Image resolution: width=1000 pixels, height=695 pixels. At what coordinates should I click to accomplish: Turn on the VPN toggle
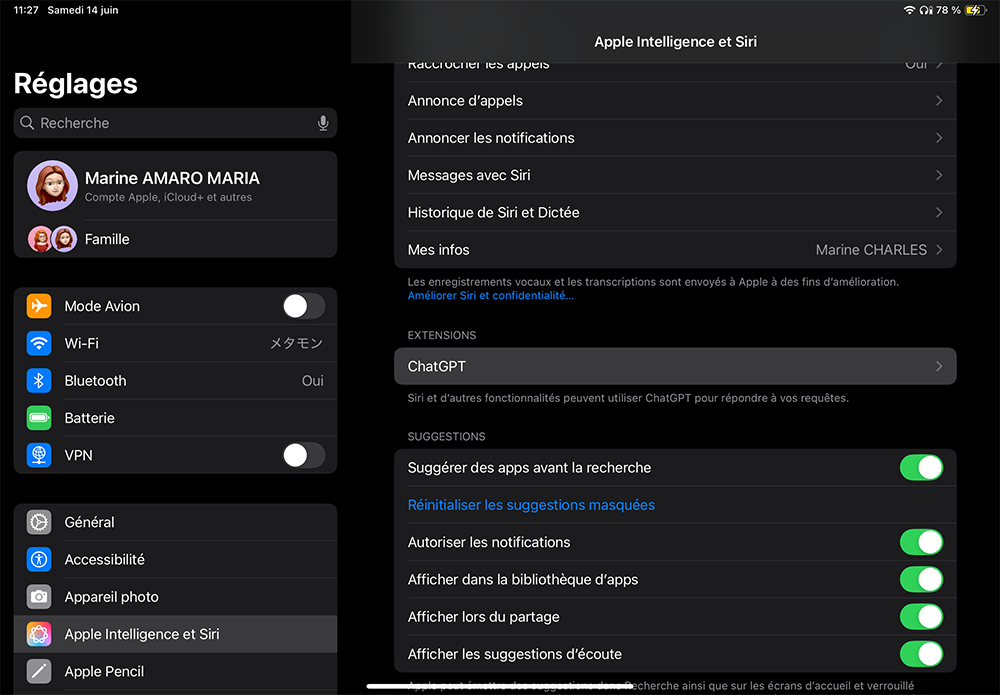click(303, 455)
